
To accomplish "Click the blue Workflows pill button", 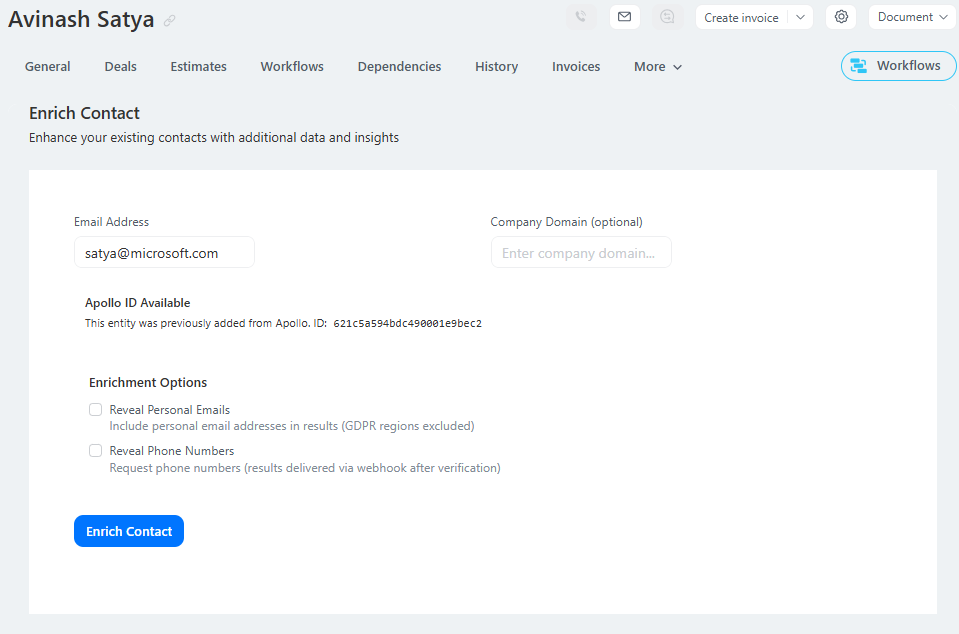I will (x=898, y=66).
